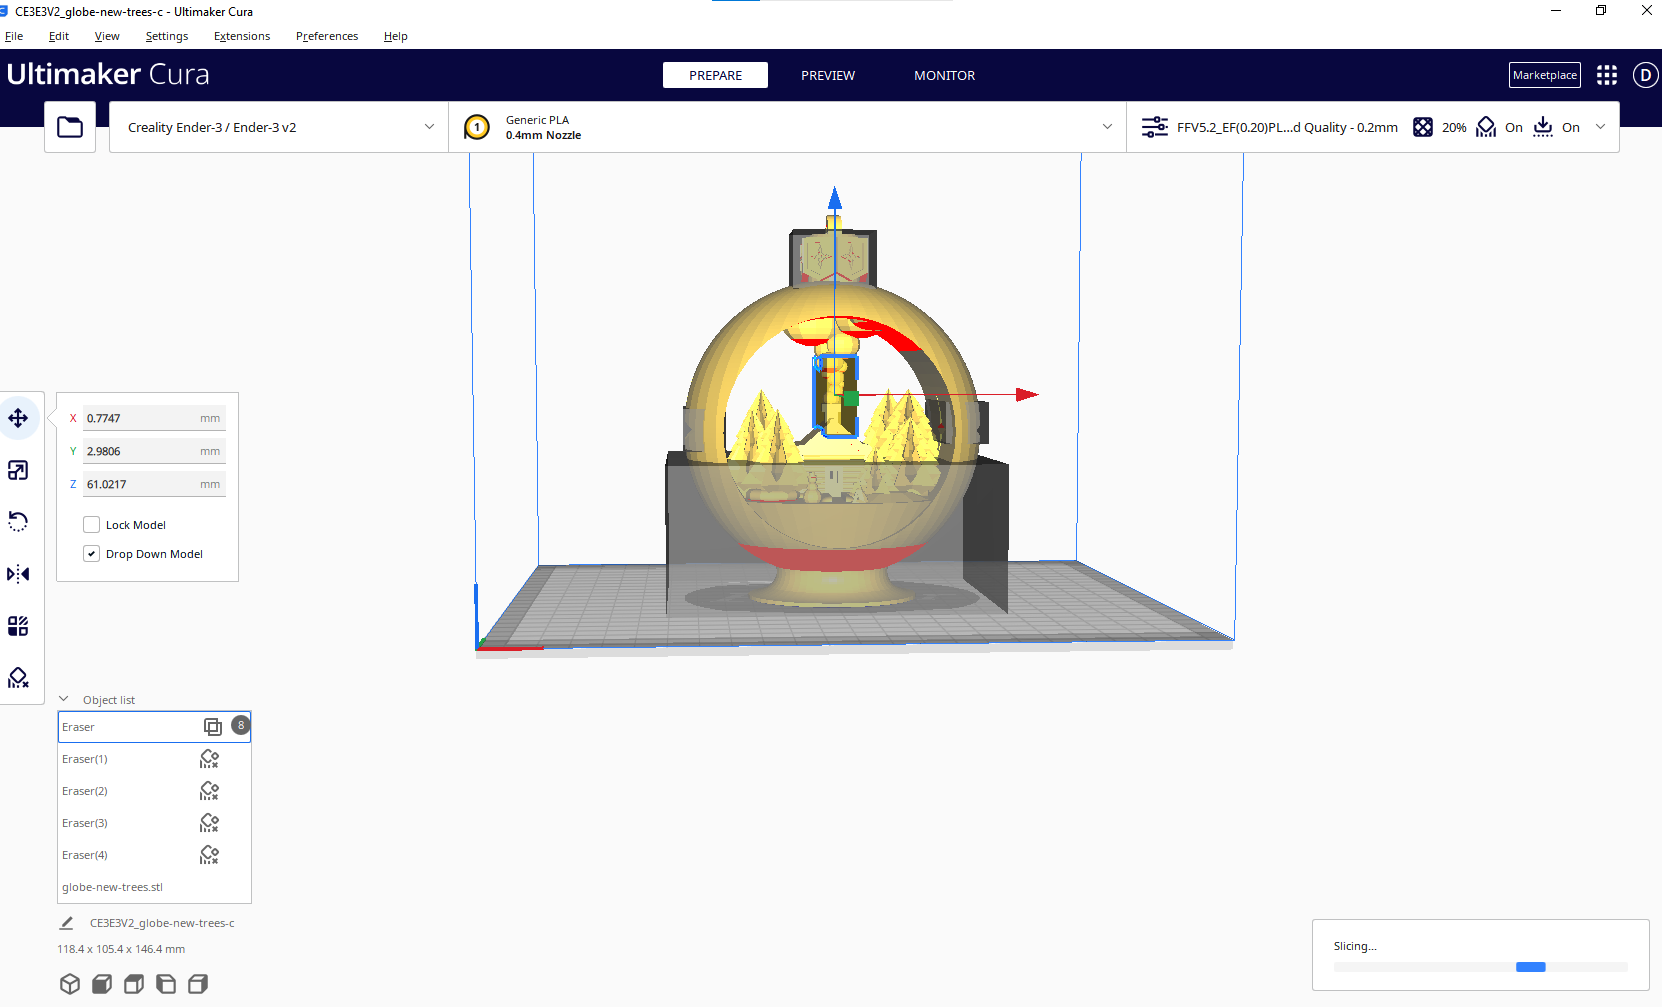The image size is (1662, 1007).
Task: Click the X position input field
Action: 154,418
